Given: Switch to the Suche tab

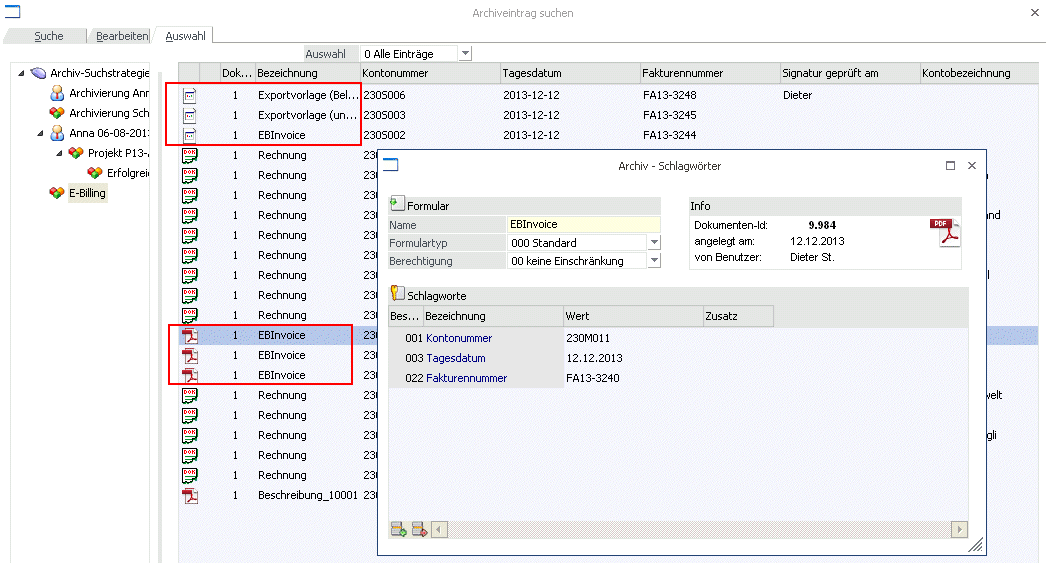Looking at the screenshot, I should 49,36.
